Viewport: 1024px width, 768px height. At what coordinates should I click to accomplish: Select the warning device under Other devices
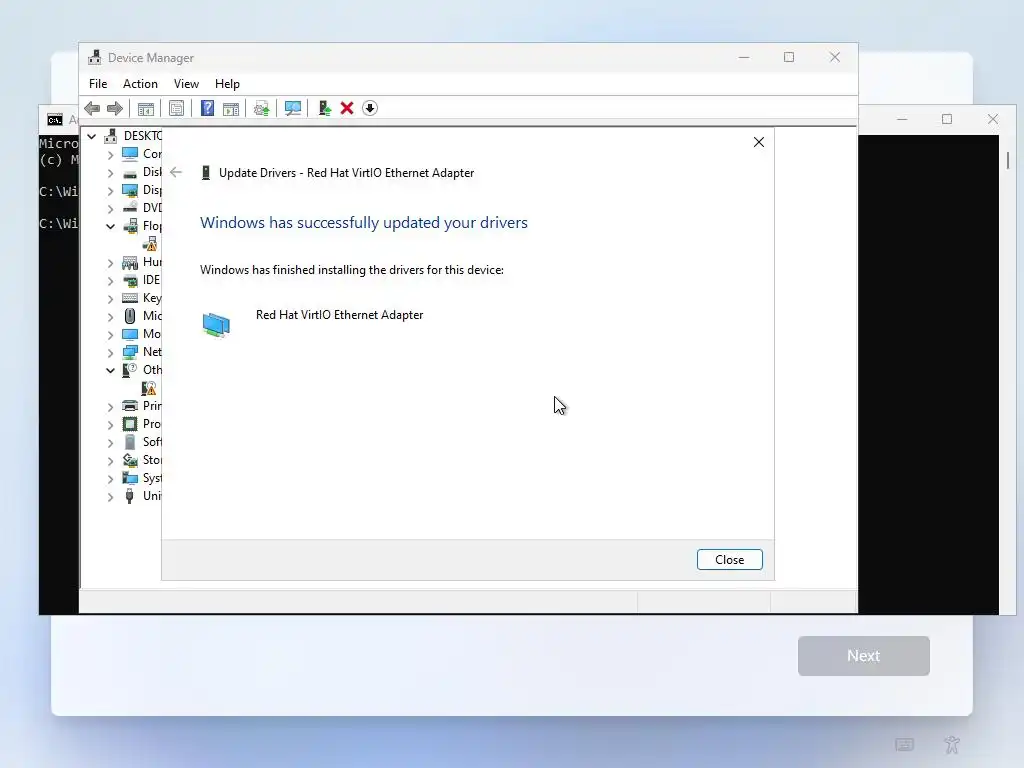click(149, 389)
